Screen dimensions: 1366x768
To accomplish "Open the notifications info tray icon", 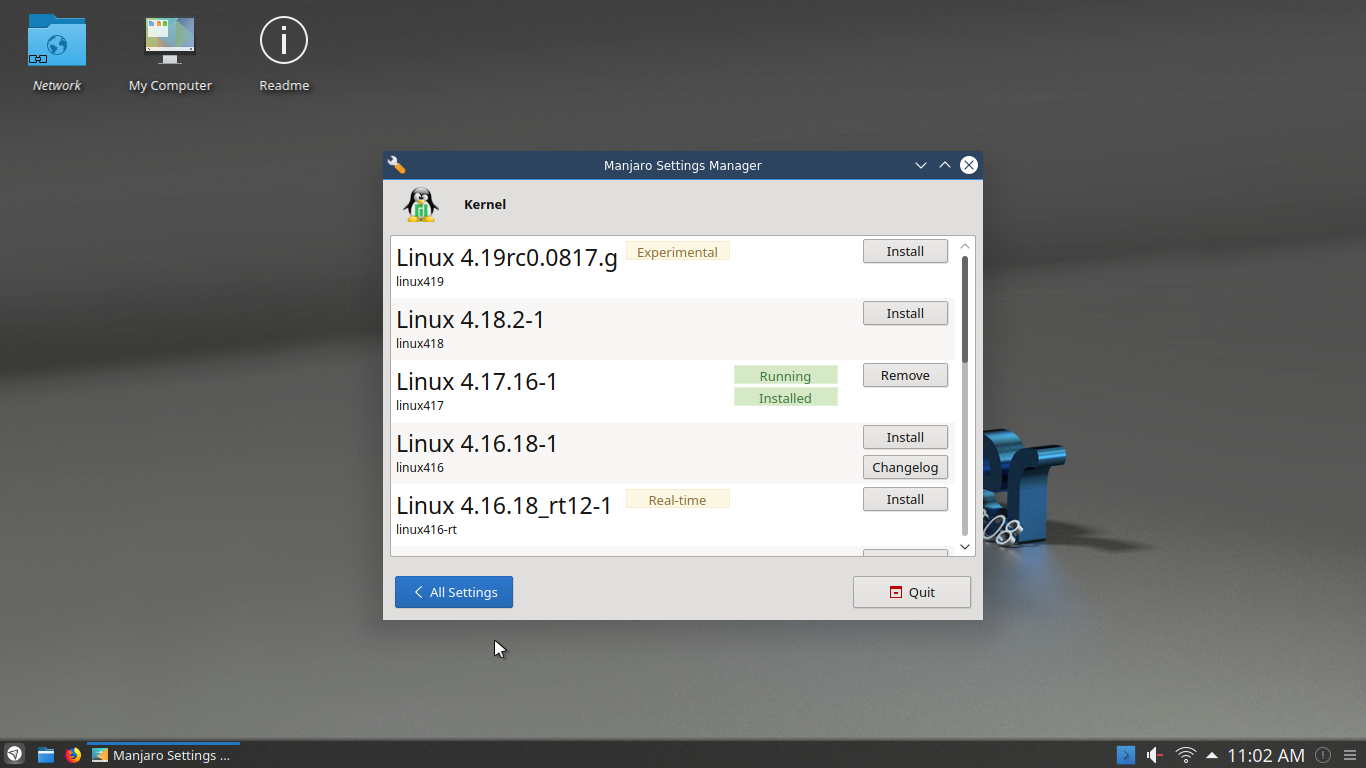I will pyautogui.click(x=1323, y=755).
